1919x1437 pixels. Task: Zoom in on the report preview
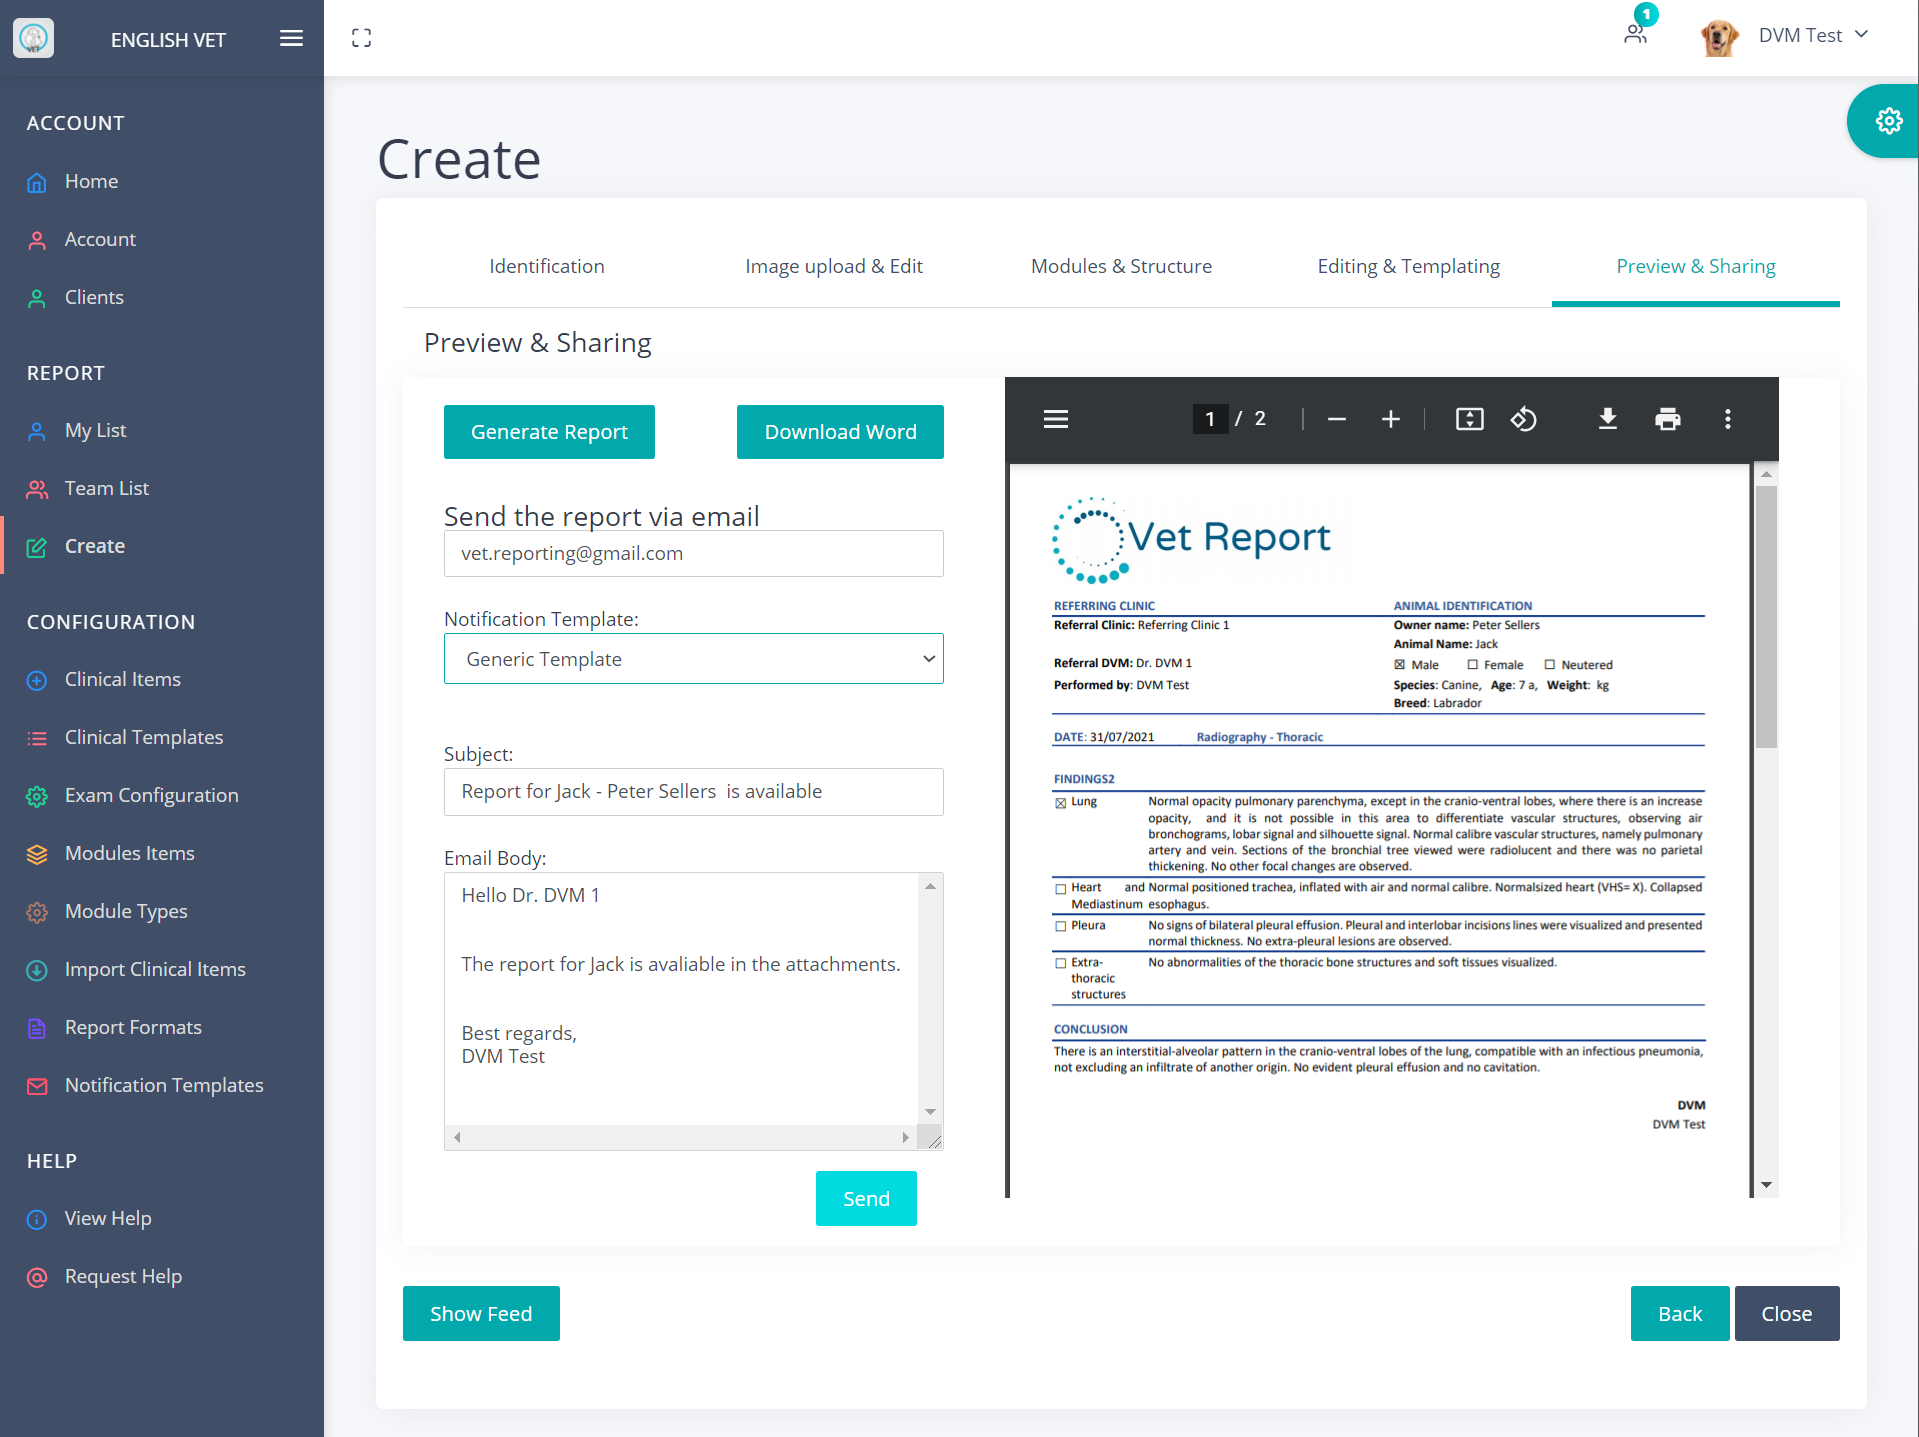tap(1390, 419)
